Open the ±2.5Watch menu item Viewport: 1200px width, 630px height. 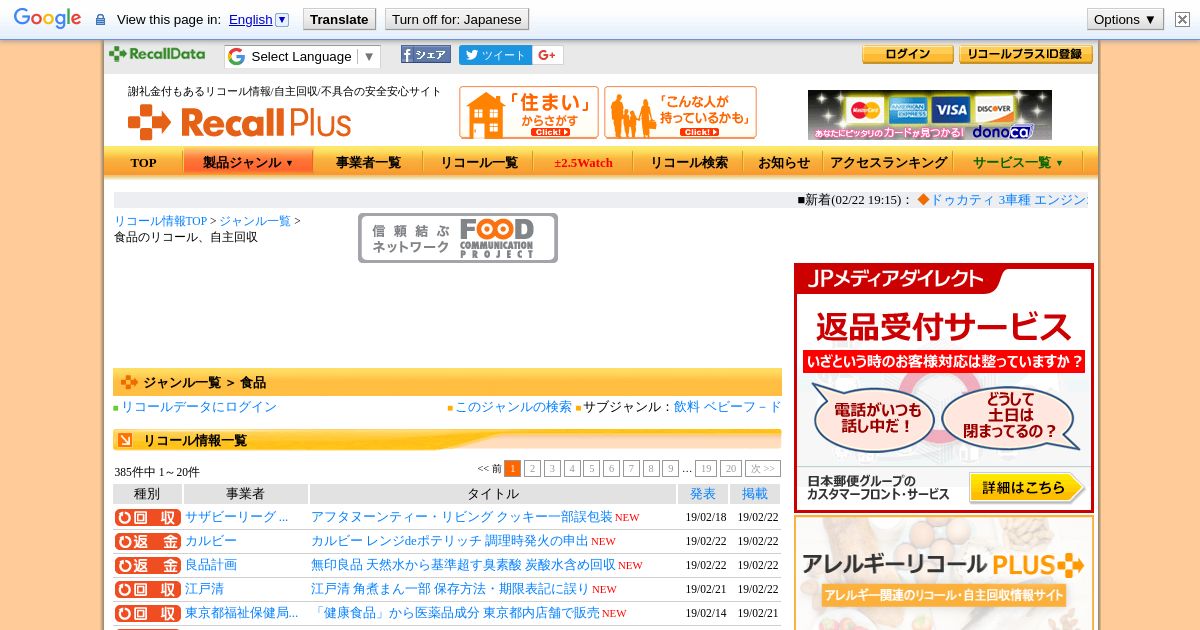[583, 162]
